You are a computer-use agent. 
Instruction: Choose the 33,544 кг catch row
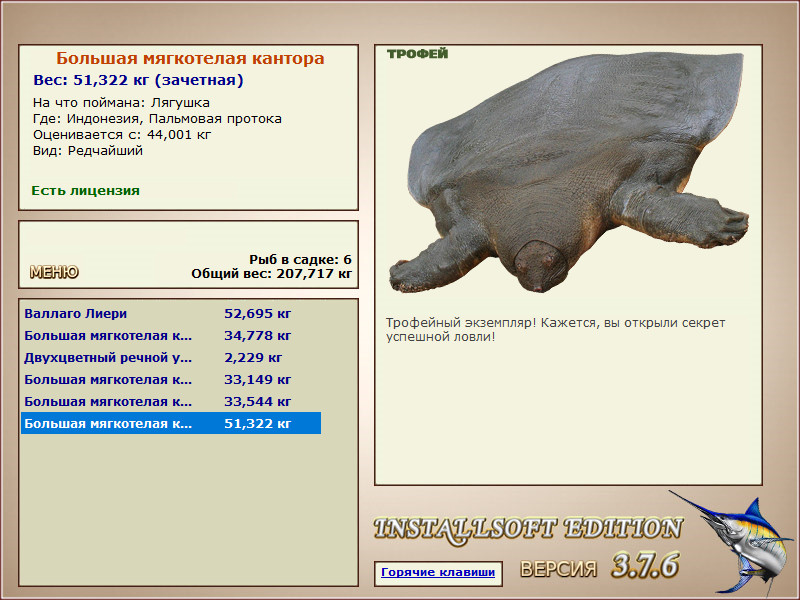coord(171,402)
